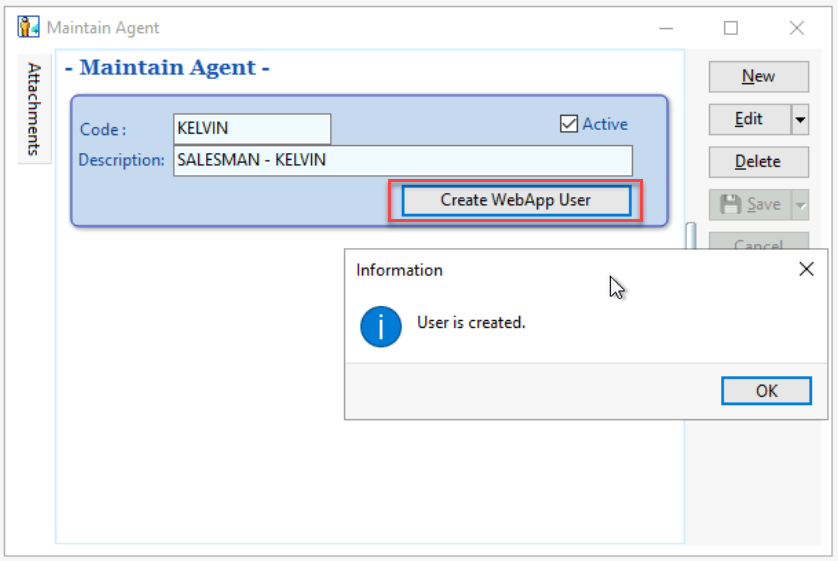Click the vertical scrollbar thumb
Image resolution: width=838 pixels, height=561 pixels.
click(690, 236)
